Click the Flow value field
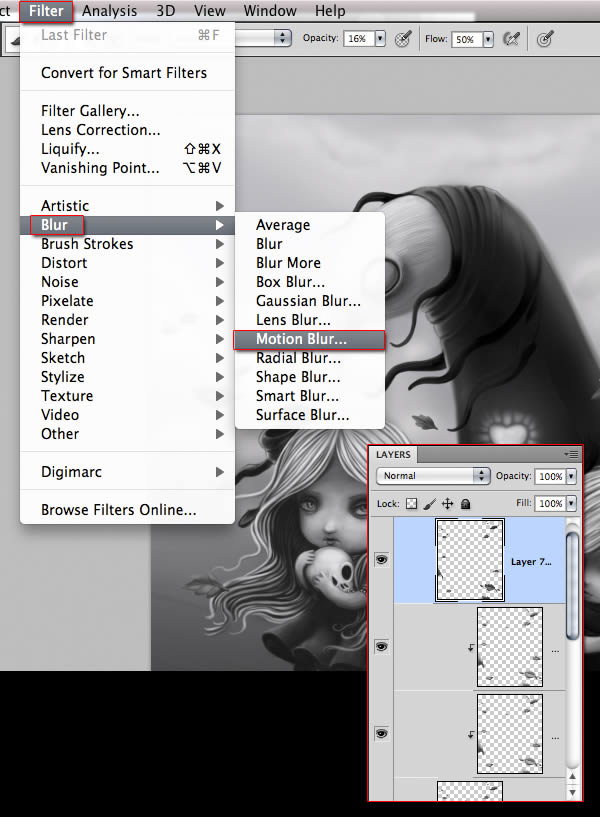 click(466, 39)
